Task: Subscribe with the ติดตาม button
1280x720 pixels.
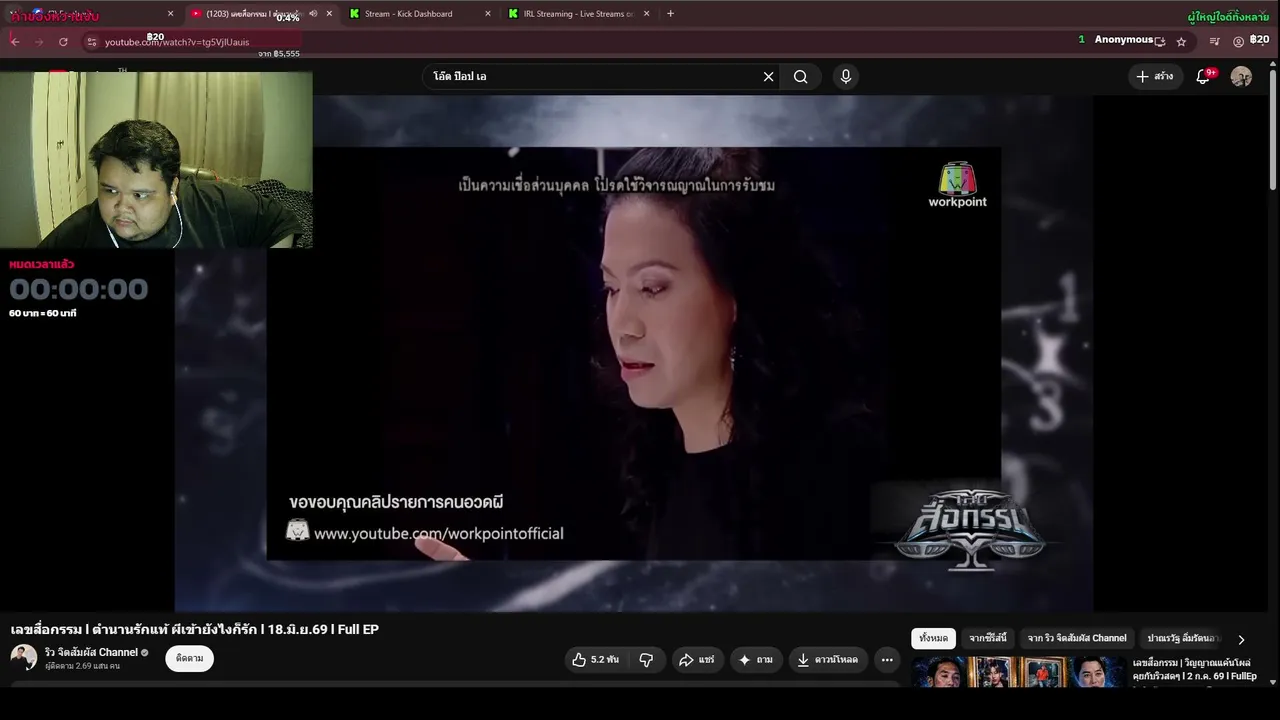Action: click(x=190, y=658)
